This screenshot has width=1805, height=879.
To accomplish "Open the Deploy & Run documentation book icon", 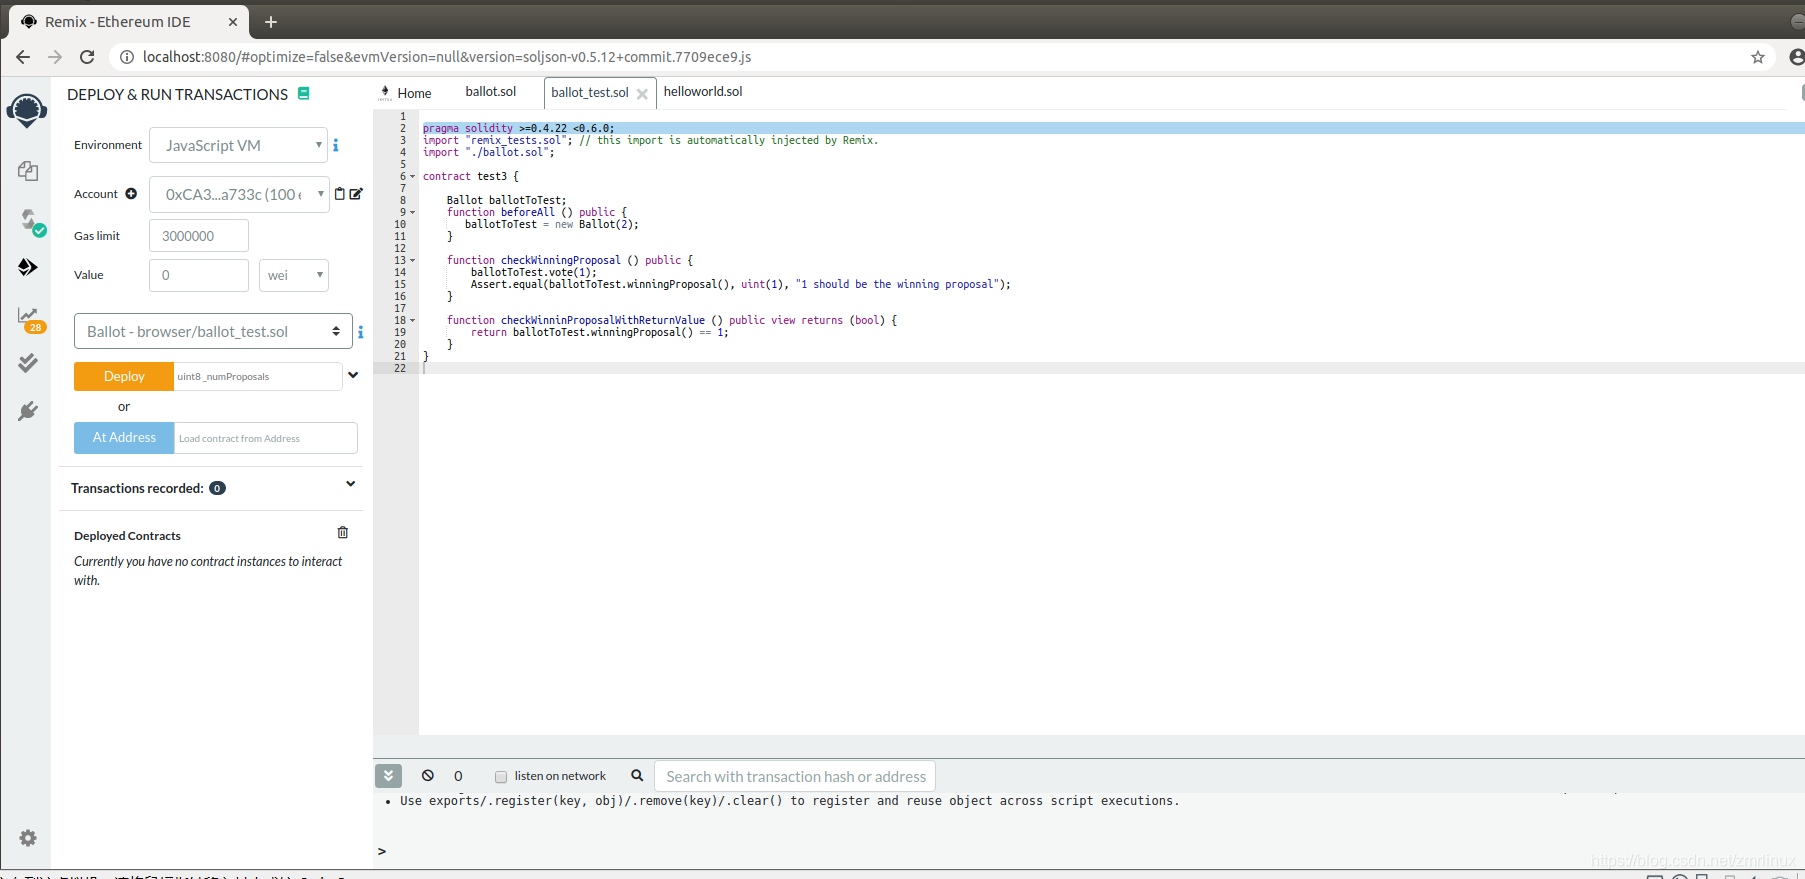I will point(303,93).
